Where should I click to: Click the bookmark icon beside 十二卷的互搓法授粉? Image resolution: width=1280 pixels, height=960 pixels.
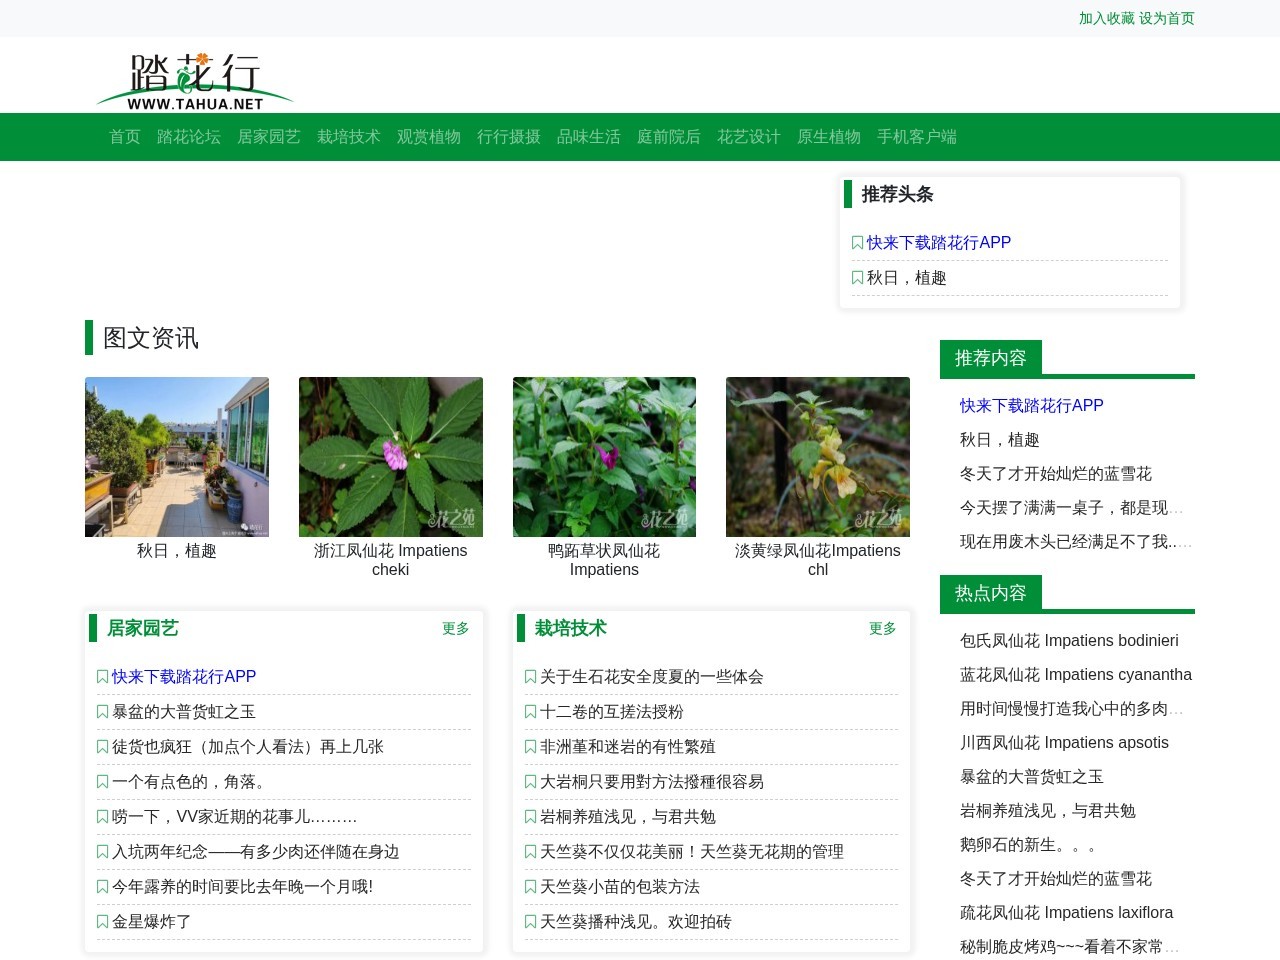pos(530,711)
